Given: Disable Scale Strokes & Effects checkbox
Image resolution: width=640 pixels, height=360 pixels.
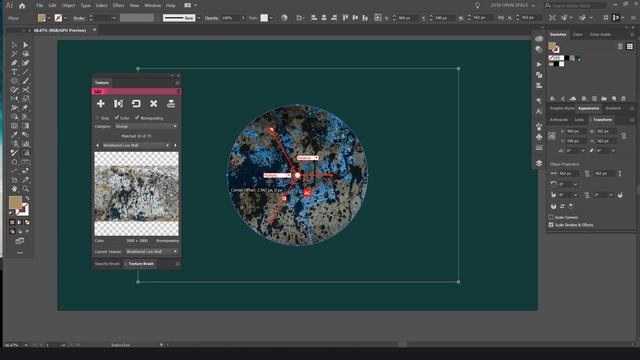Looking at the screenshot, I should click(x=551, y=225).
